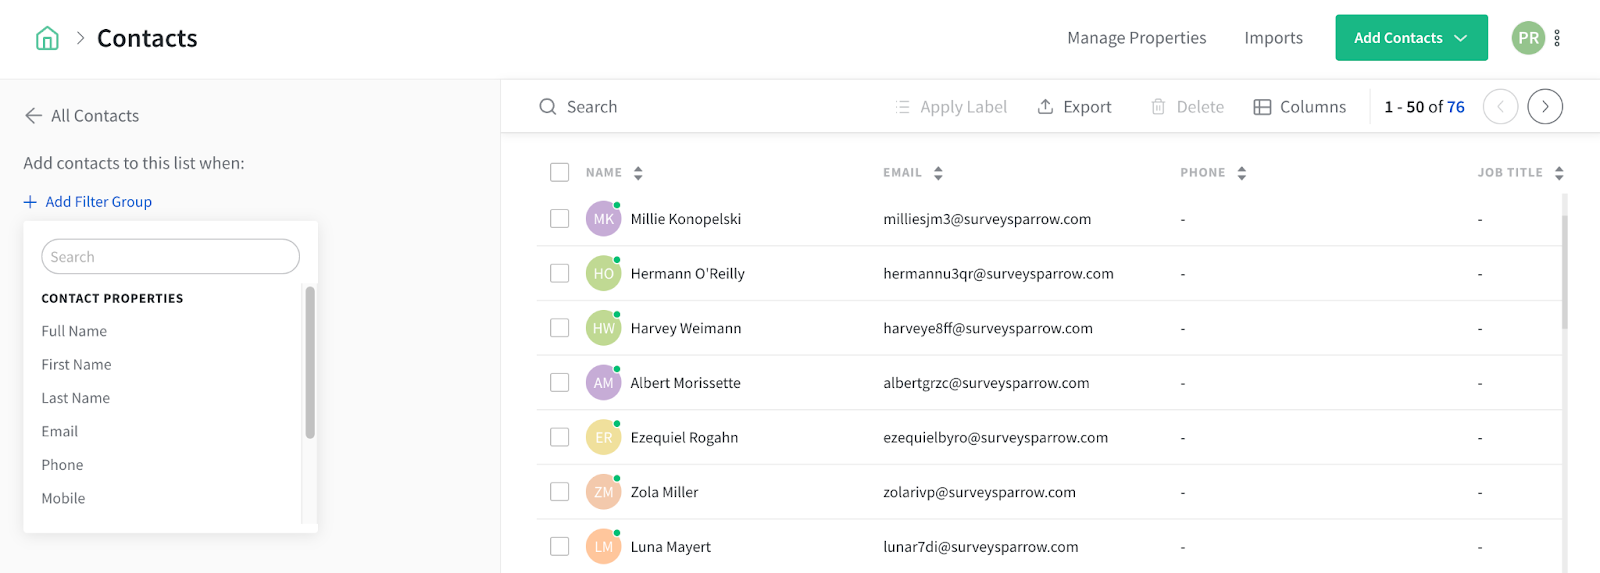The width and height of the screenshot is (1600, 573).
Task: Click the contacts table scrollbar
Action: click(x=1564, y=272)
